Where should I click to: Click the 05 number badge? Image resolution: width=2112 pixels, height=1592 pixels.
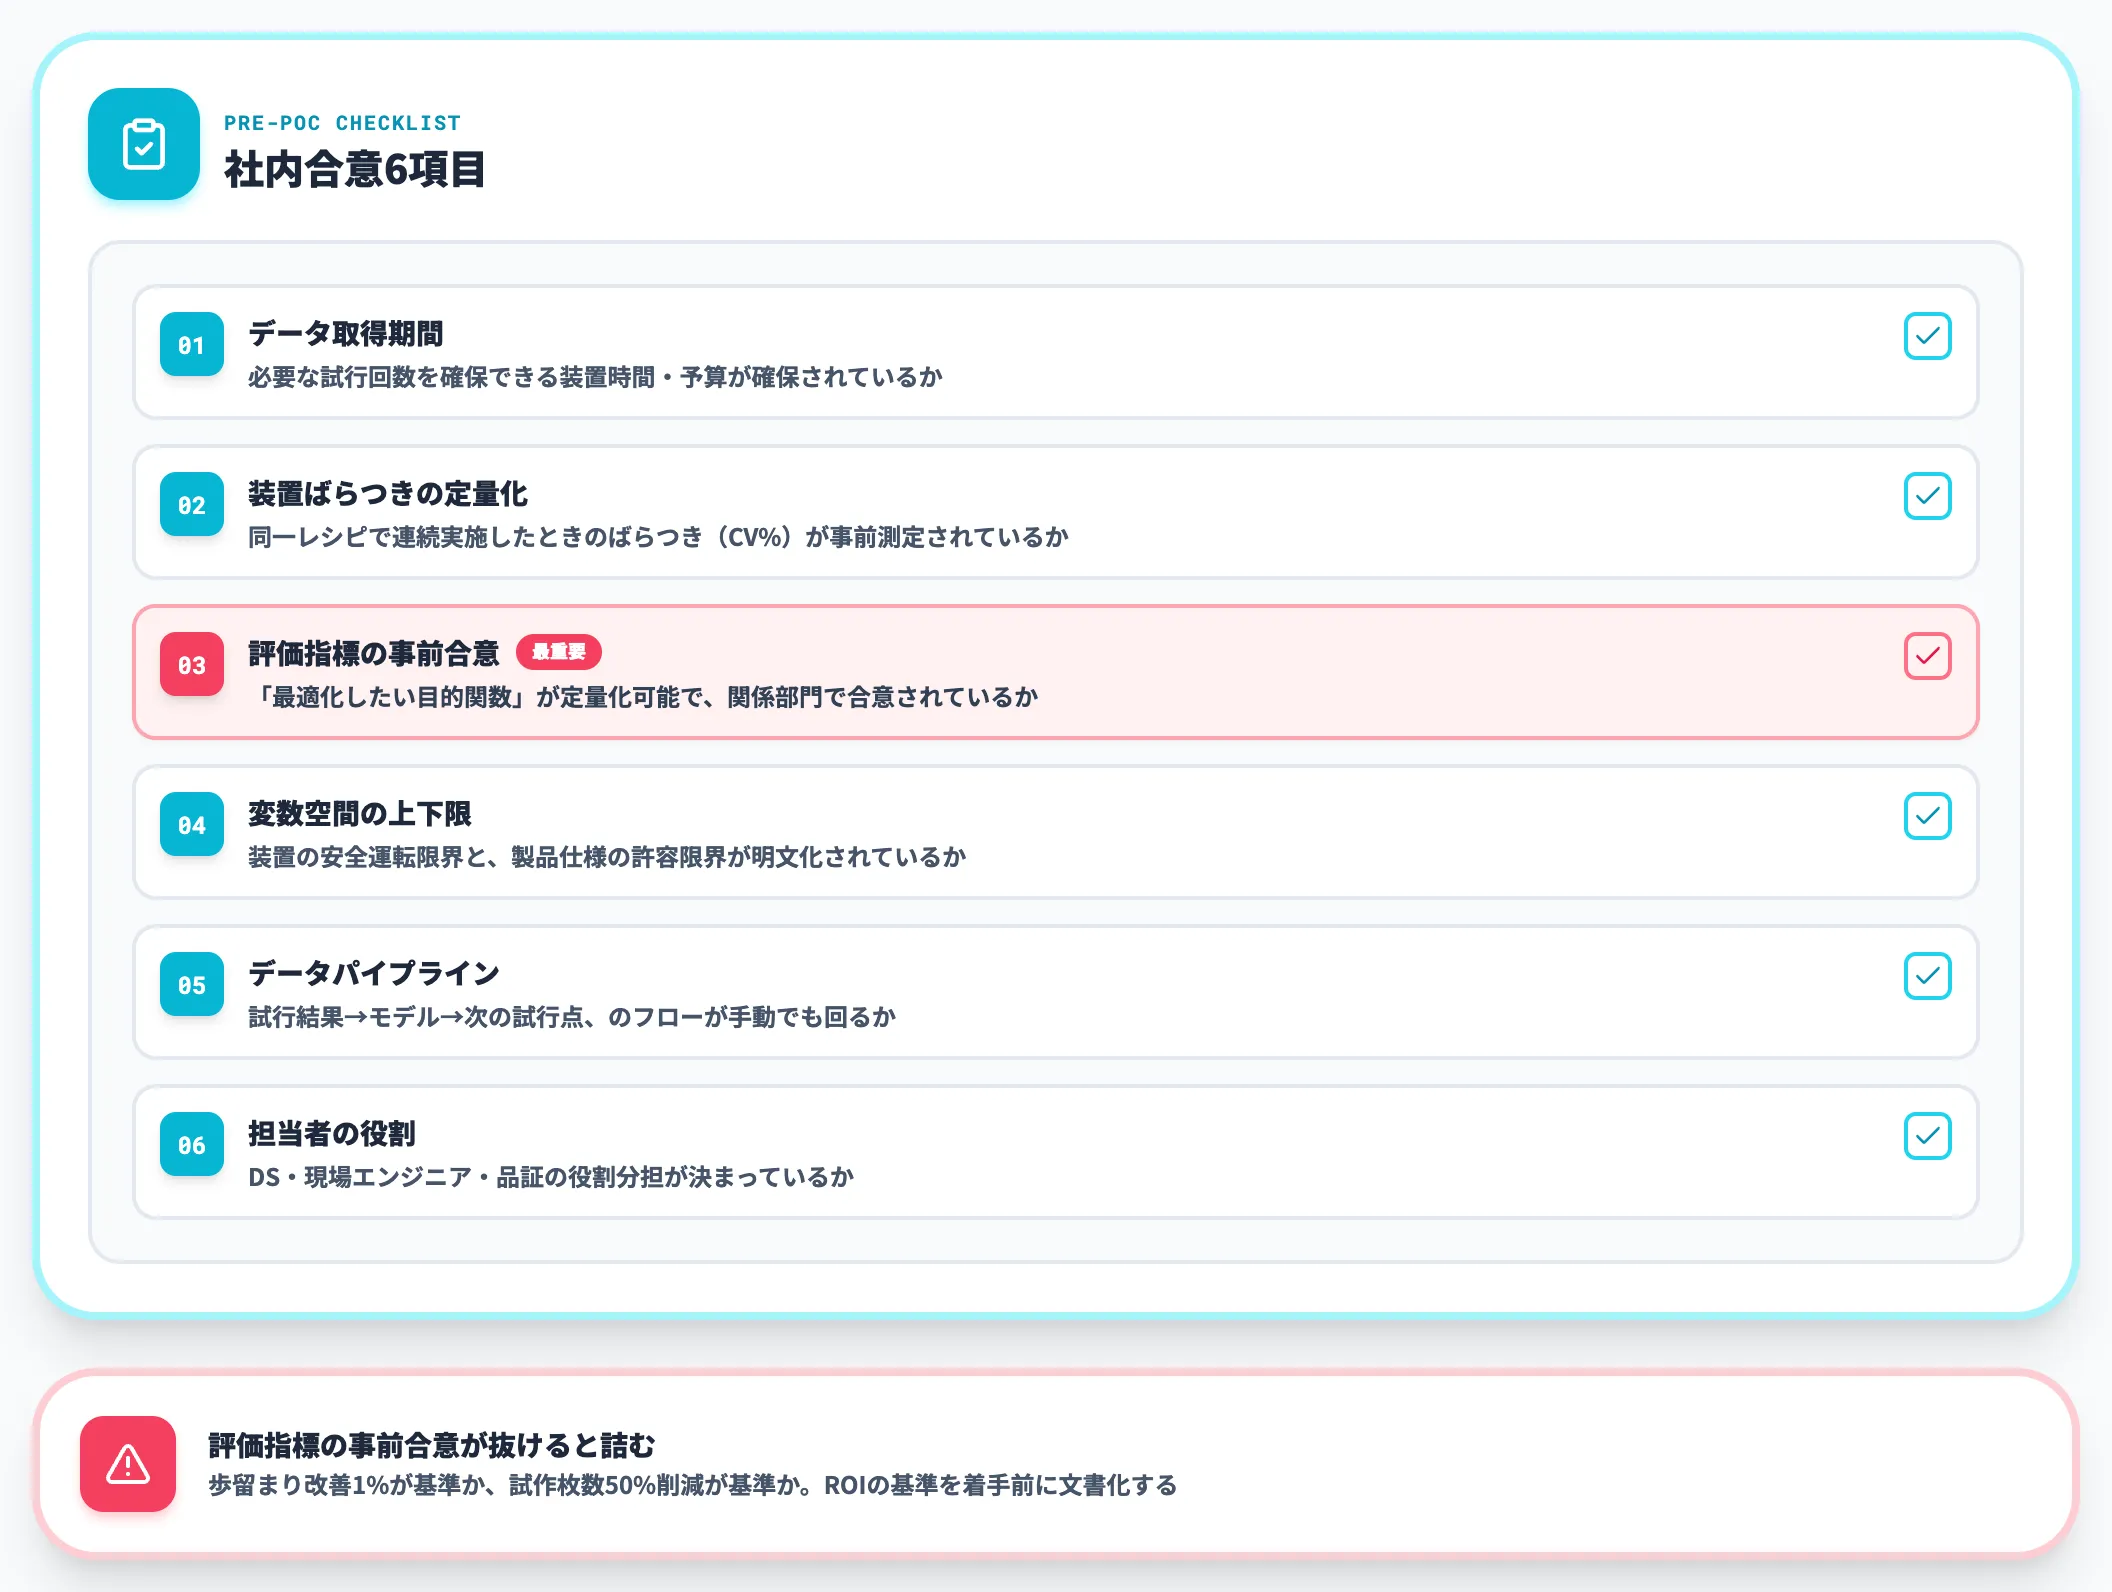(x=192, y=985)
